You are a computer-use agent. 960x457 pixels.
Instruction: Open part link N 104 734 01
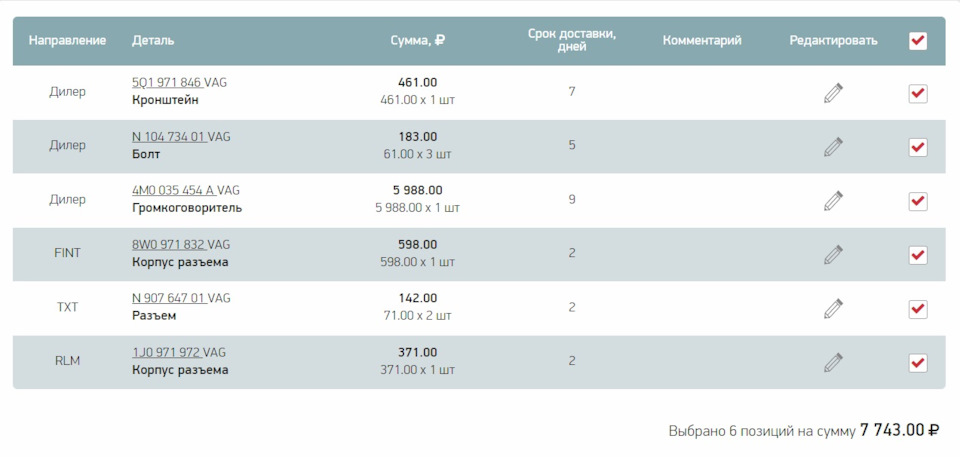(168, 137)
